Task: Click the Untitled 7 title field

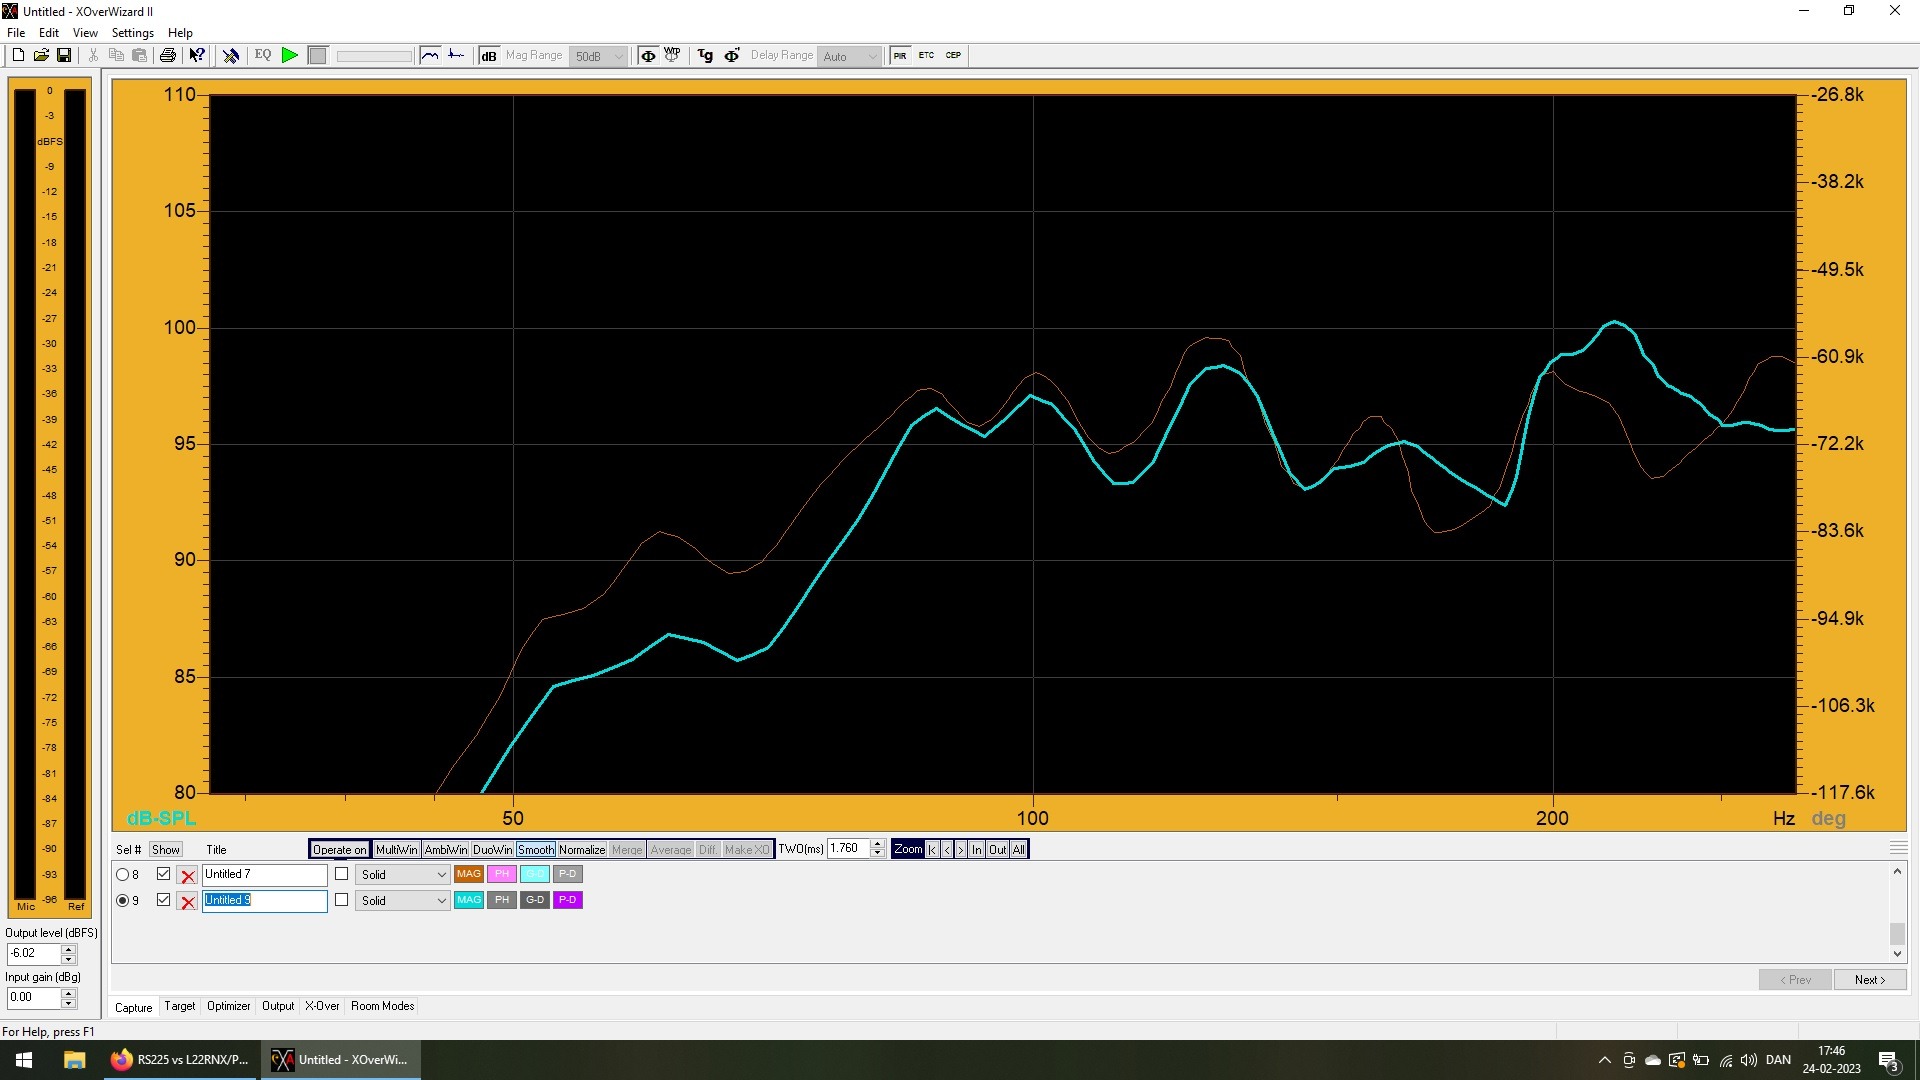Action: pyautogui.click(x=265, y=875)
